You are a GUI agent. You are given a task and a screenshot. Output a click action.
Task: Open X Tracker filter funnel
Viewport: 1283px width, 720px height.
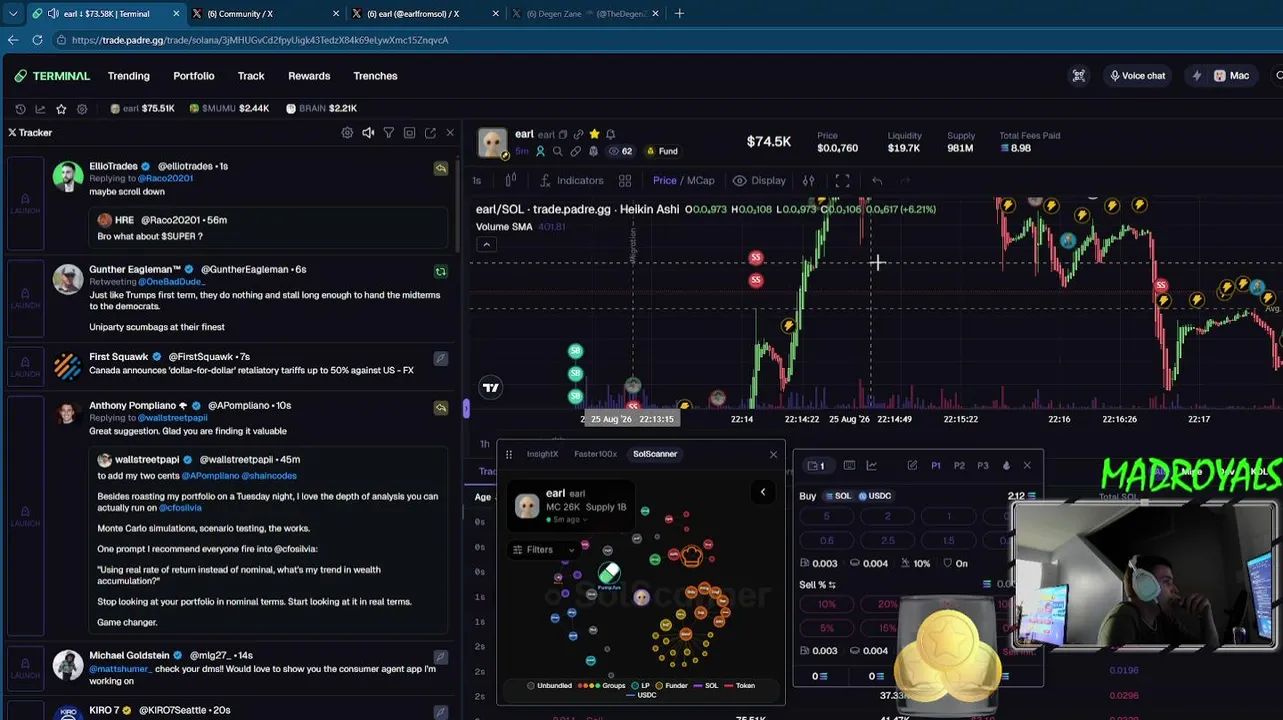(389, 133)
